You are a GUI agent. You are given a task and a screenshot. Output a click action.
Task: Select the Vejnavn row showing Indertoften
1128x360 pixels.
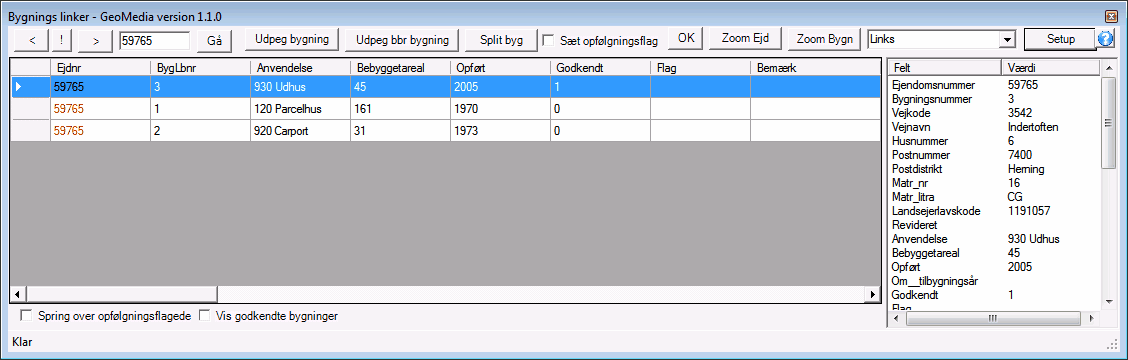tap(993, 127)
